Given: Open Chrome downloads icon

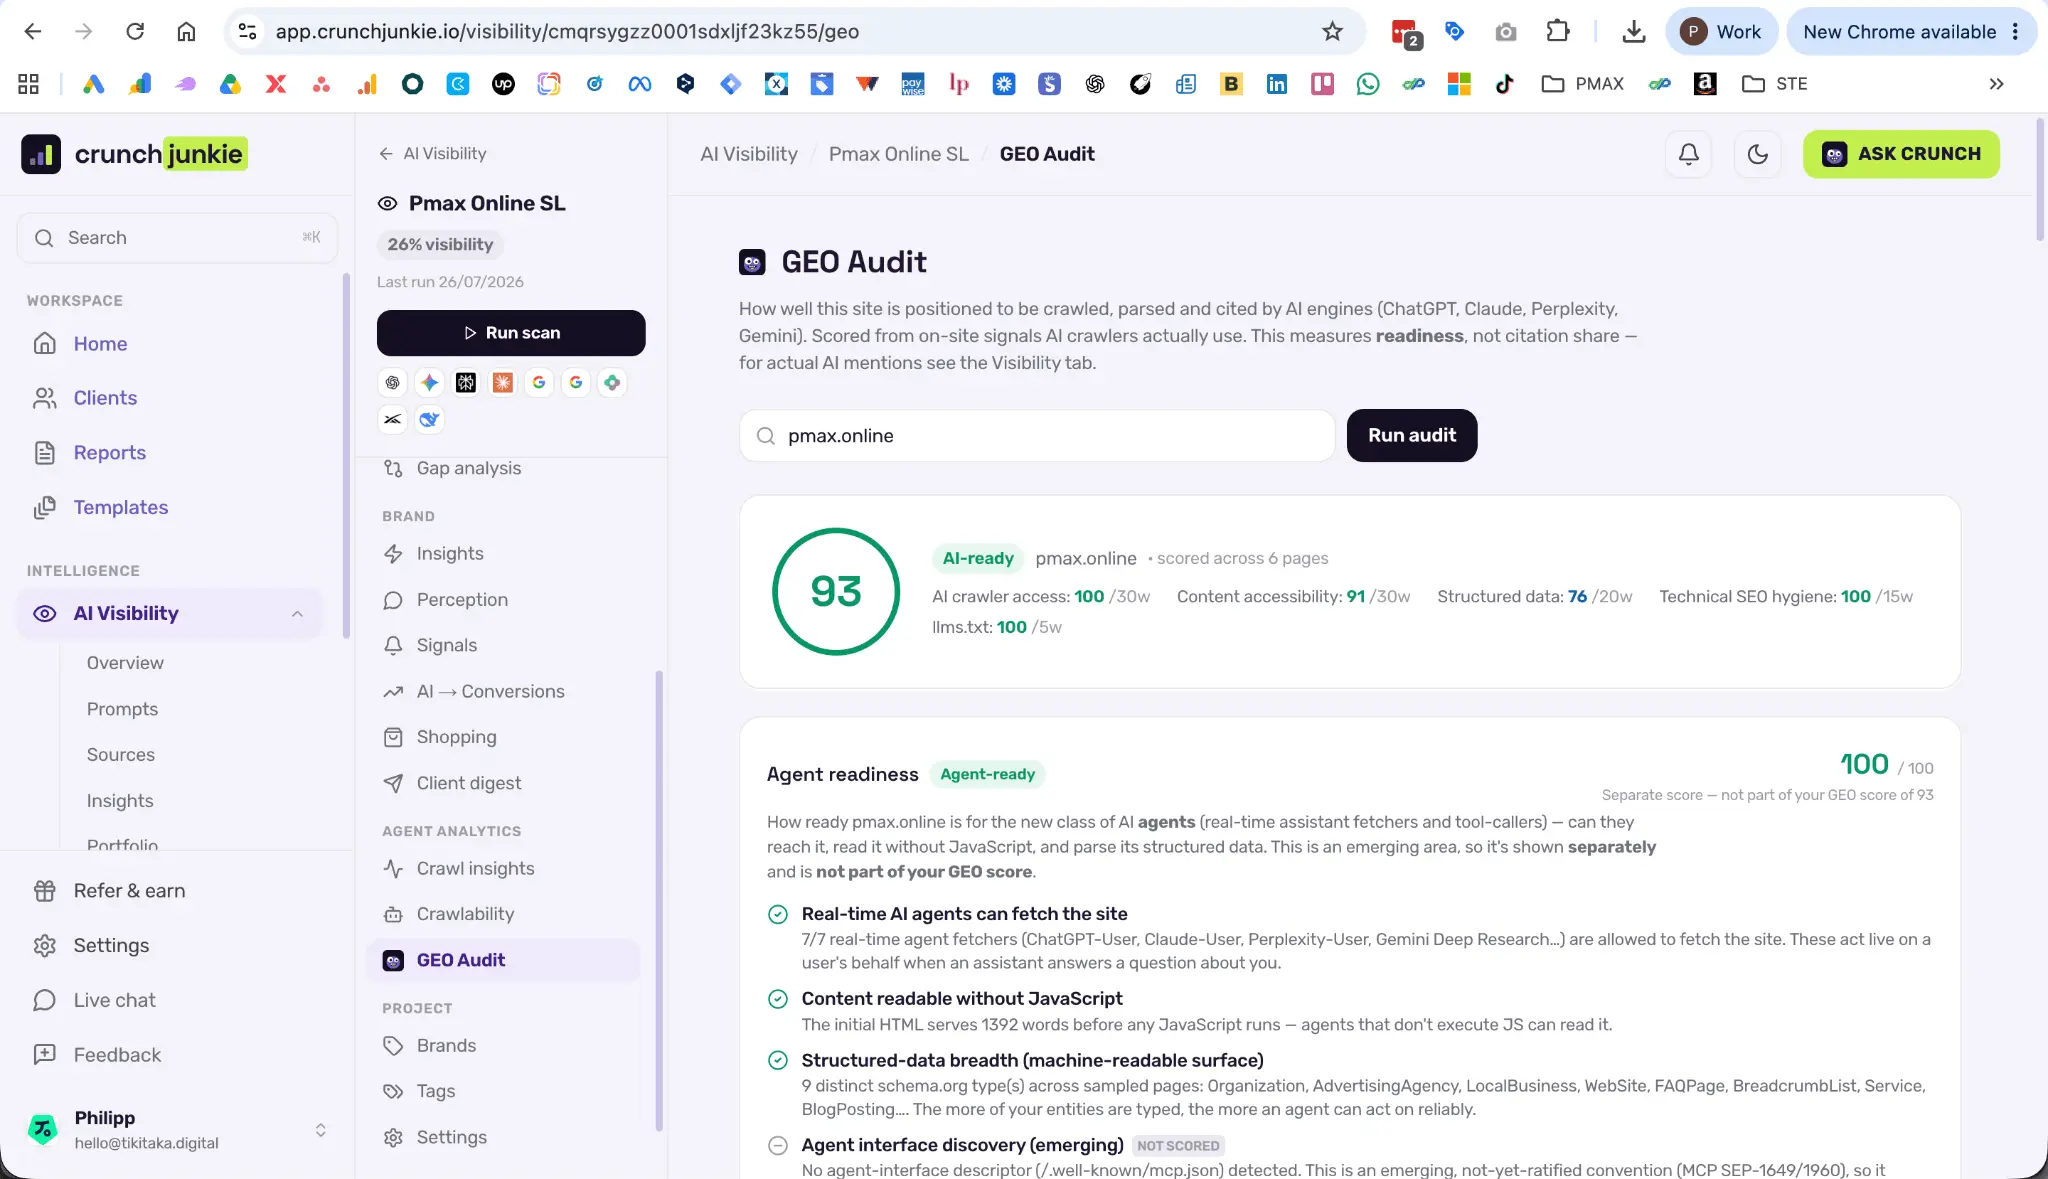Looking at the screenshot, I should point(1633,31).
